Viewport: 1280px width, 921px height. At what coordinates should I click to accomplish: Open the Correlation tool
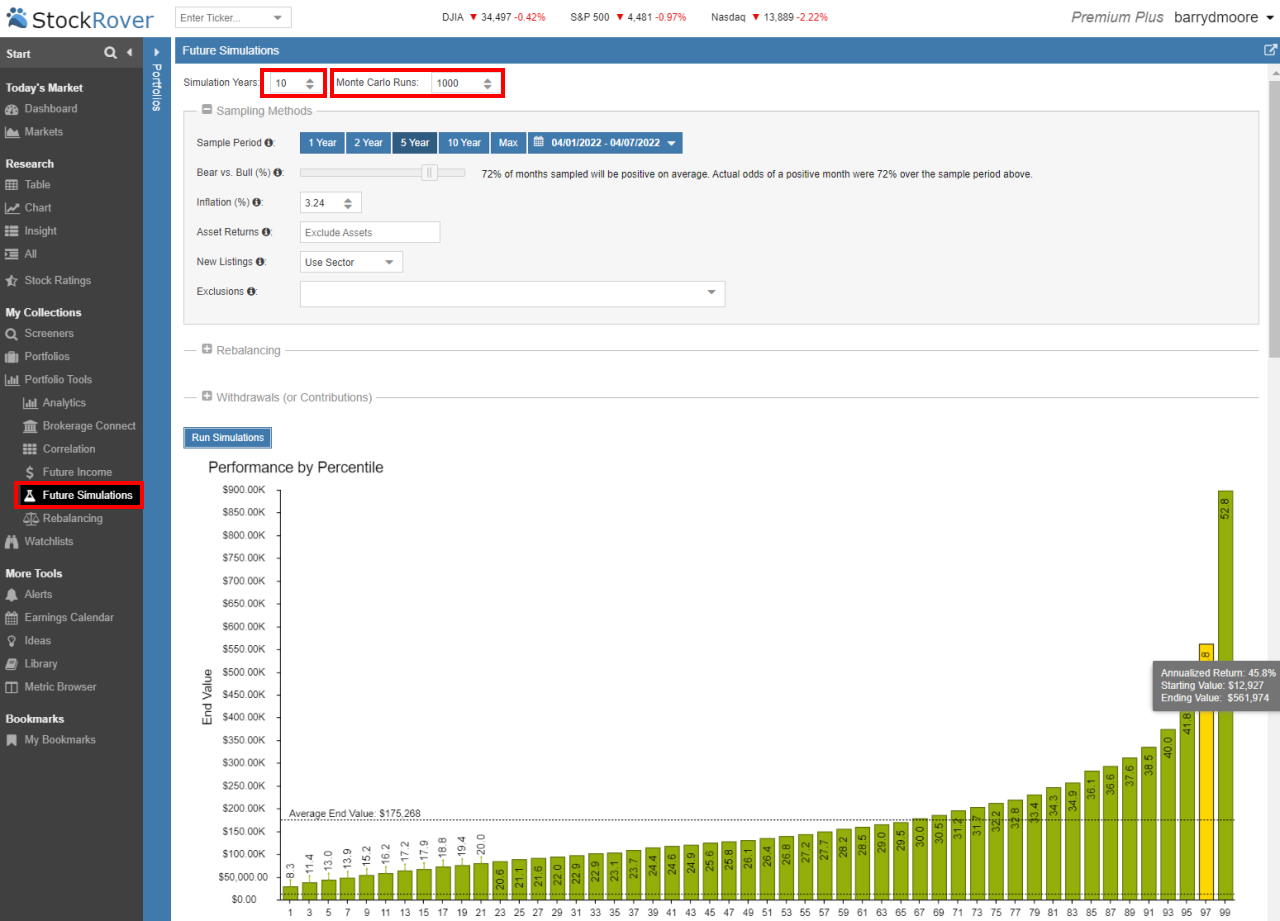(70, 448)
